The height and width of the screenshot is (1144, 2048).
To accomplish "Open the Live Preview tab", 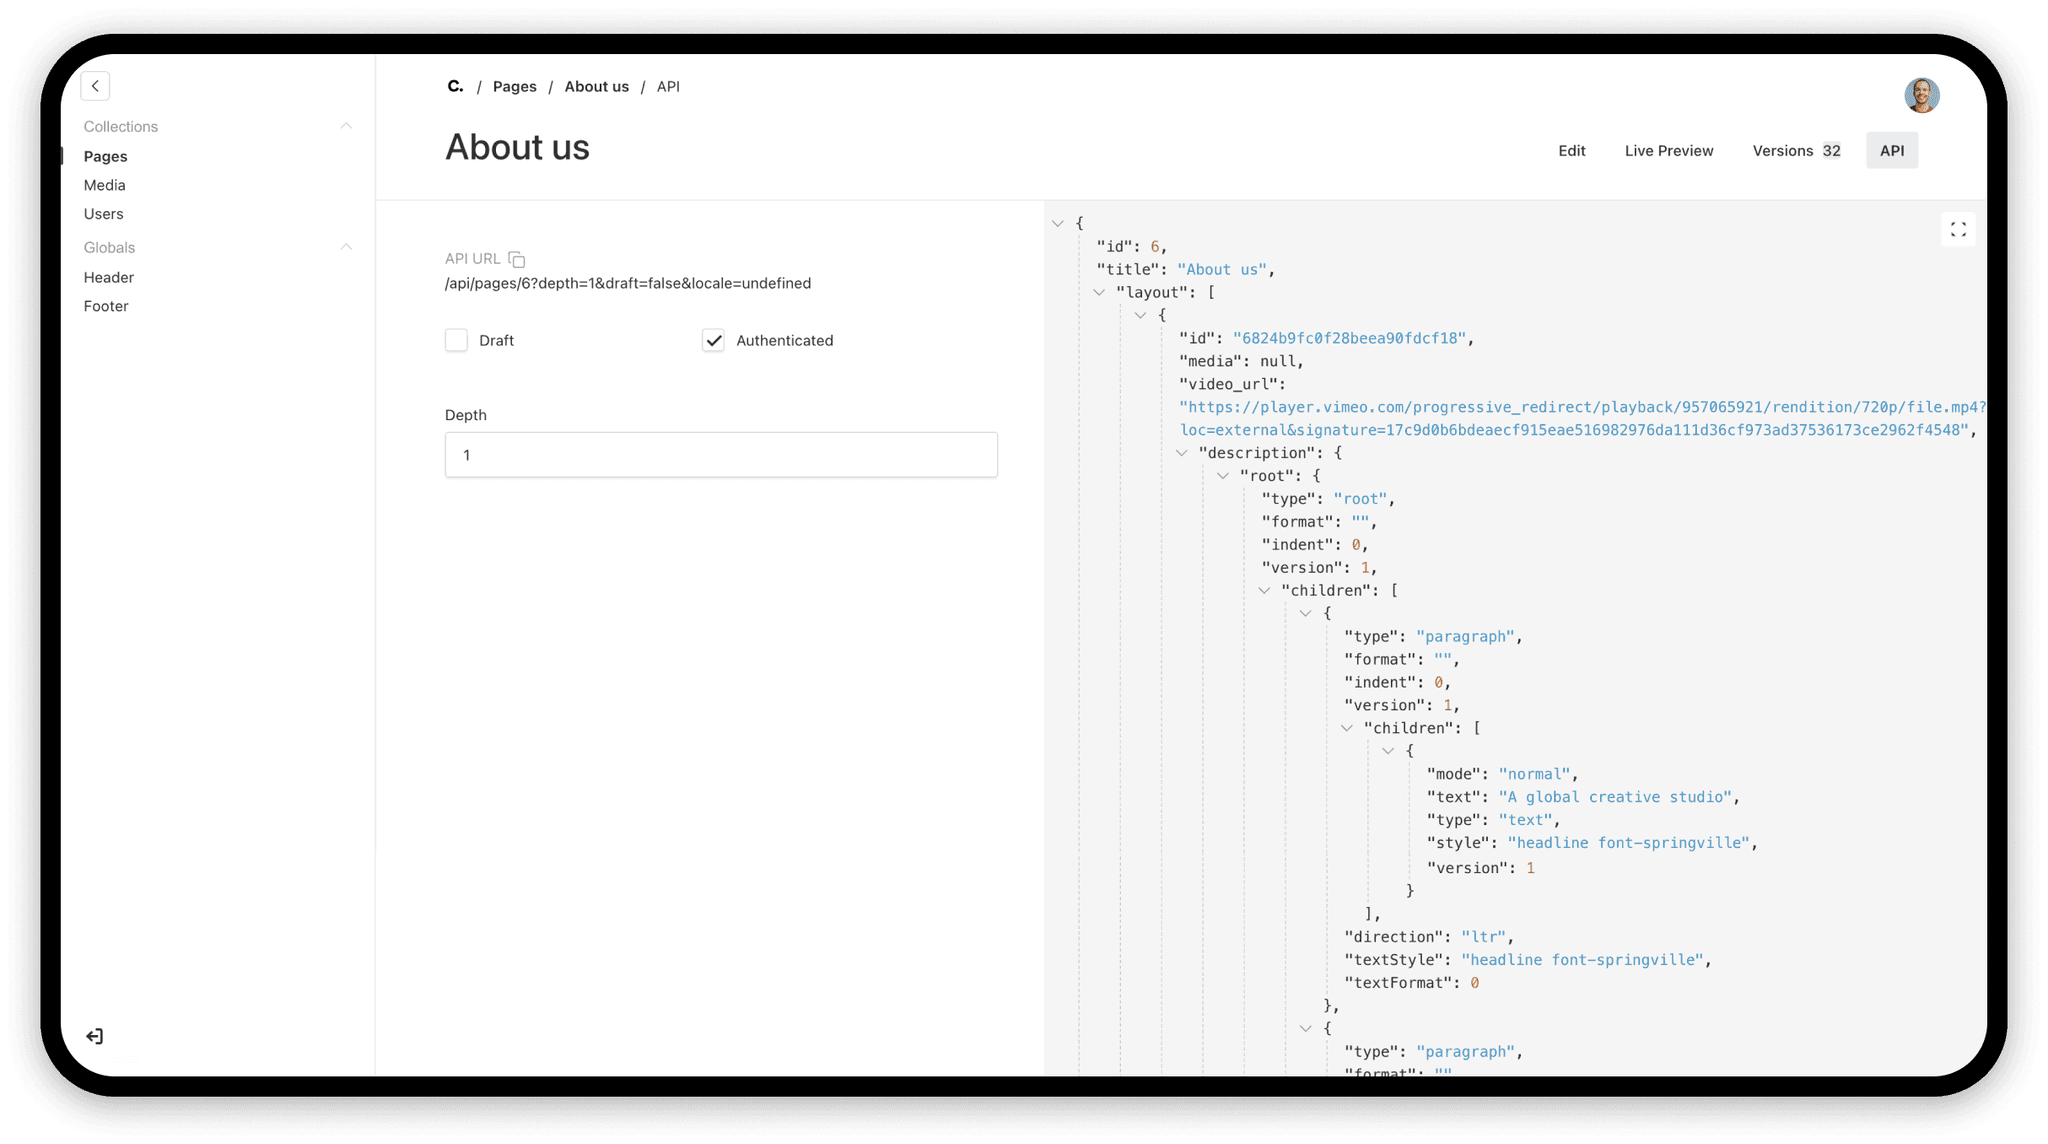I will pyautogui.click(x=1668, y=151).
